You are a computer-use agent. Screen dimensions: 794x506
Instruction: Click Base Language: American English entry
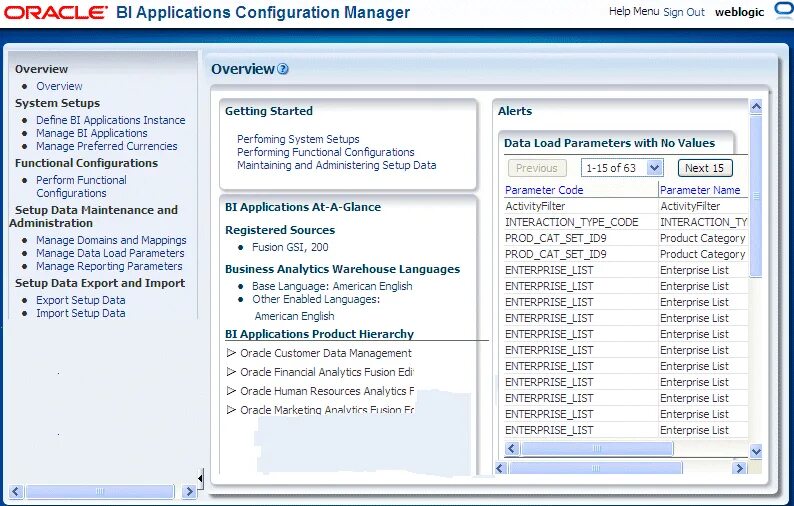[x=332, y=286]
